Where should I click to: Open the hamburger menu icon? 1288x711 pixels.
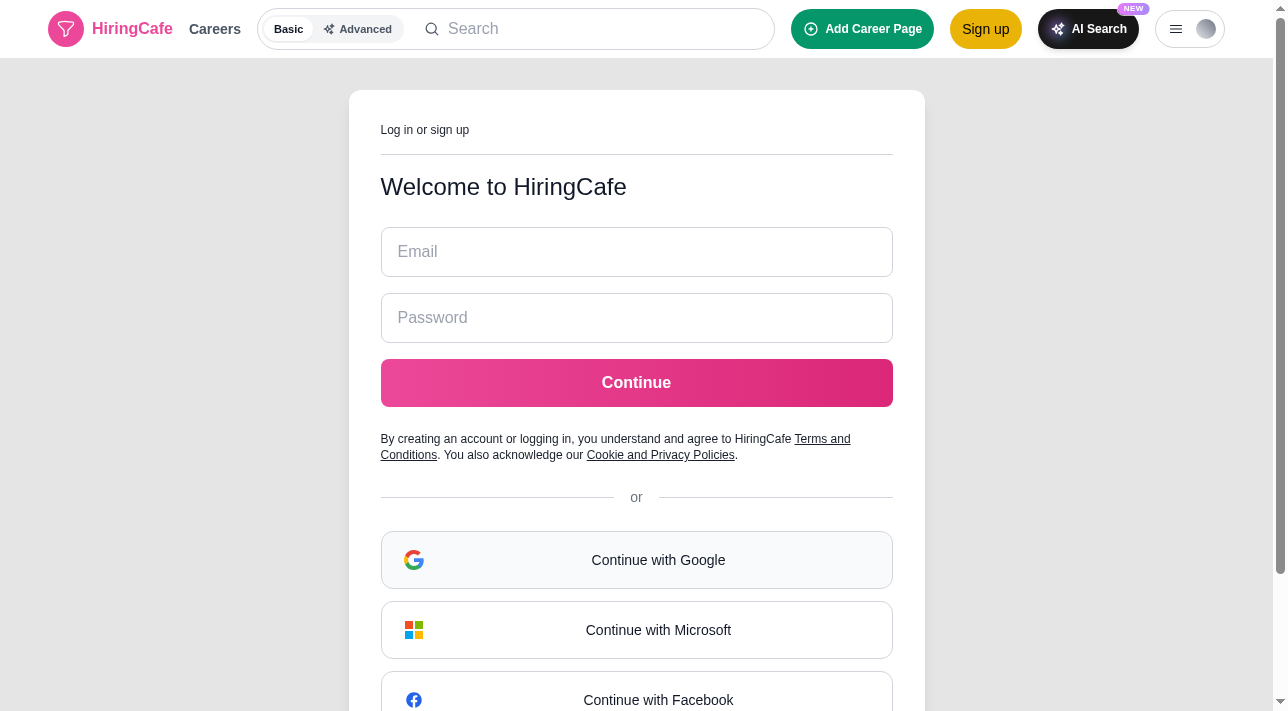pos(1176,29)
